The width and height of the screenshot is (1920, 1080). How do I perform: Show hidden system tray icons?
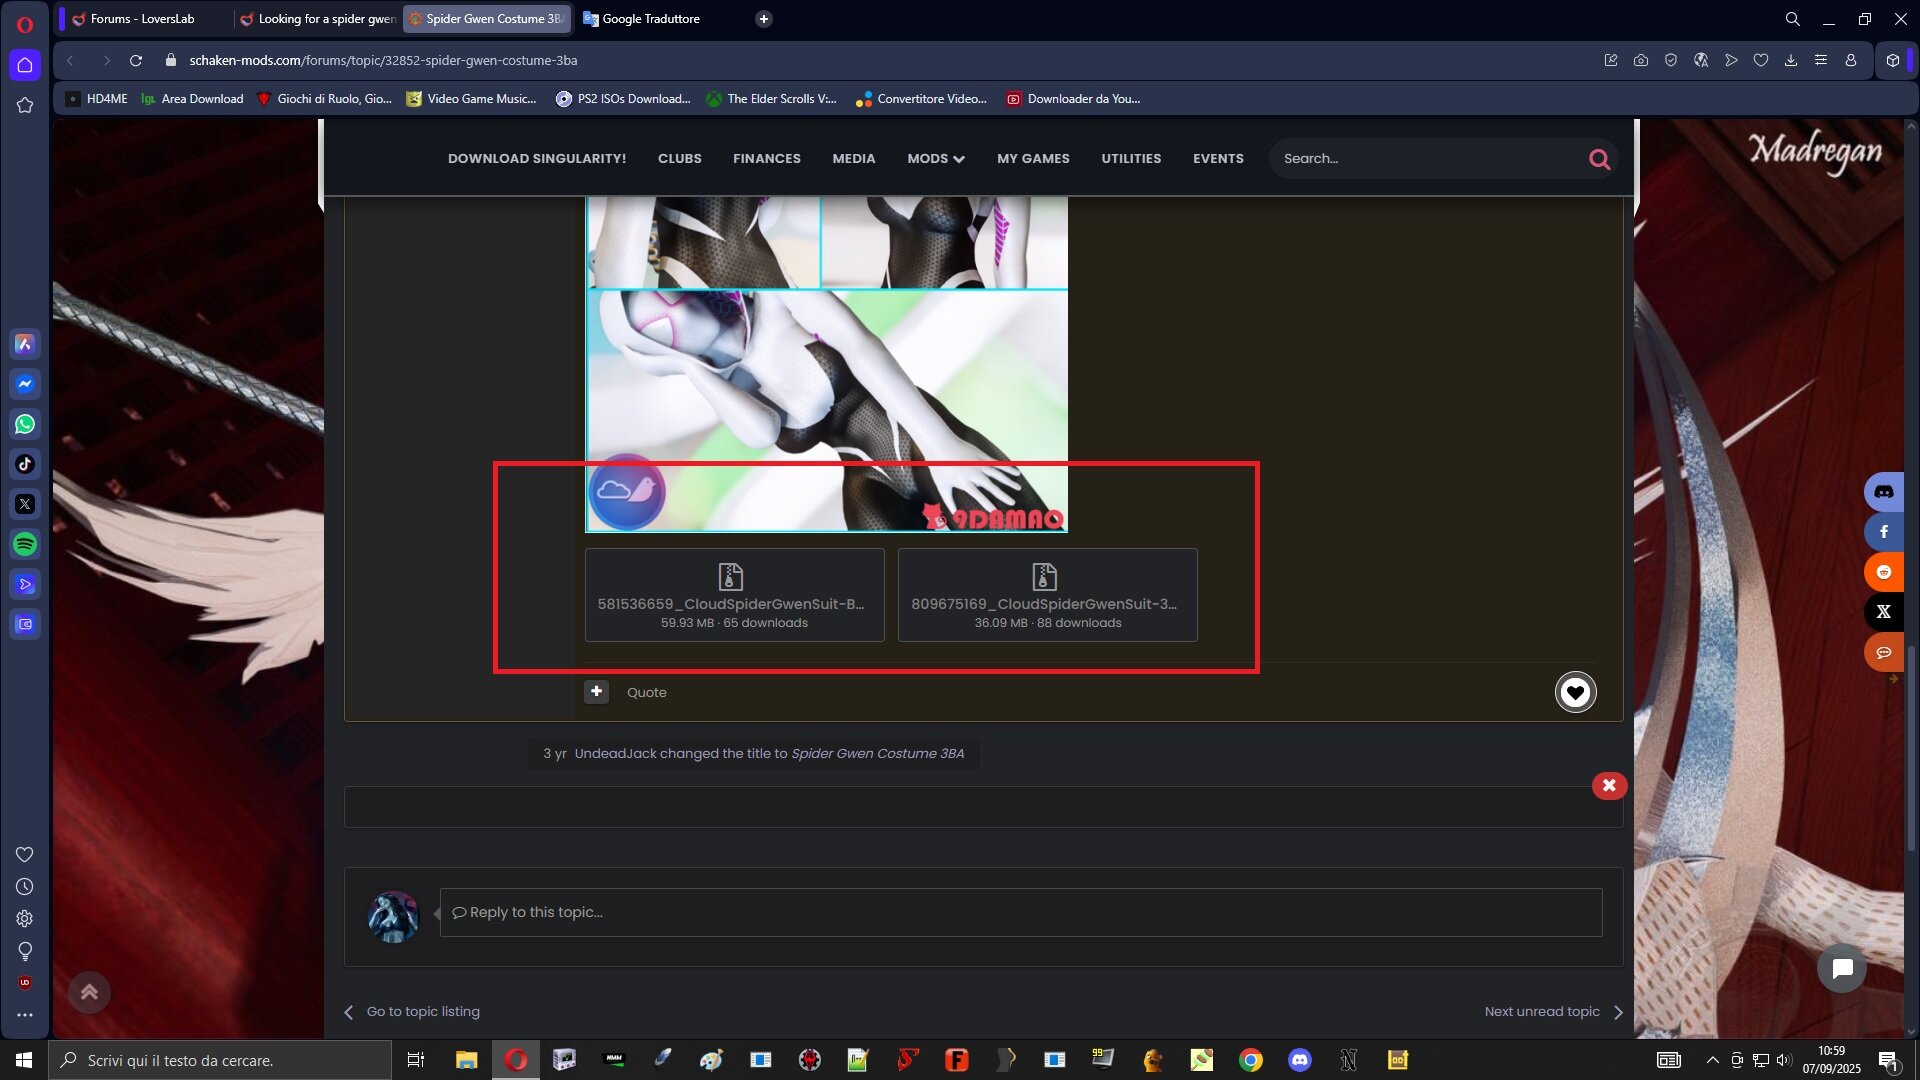[x=1712, y=1060]
